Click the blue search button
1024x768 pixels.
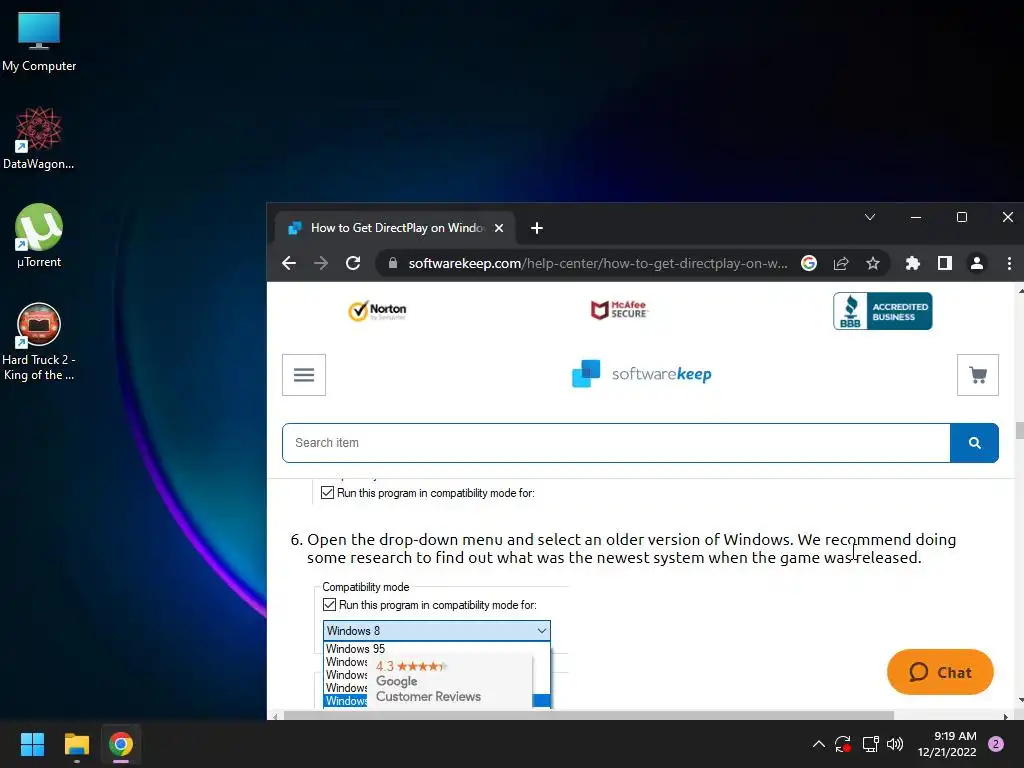tap(974, 443)
